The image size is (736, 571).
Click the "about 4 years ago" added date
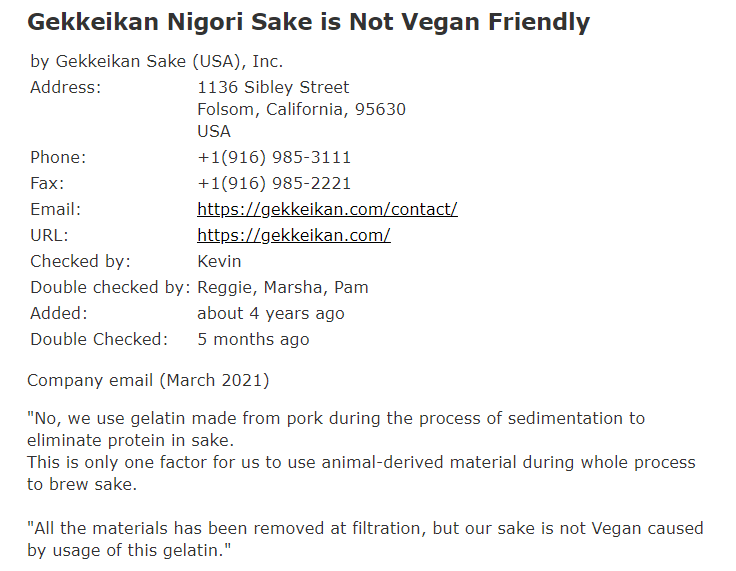point(270,313)
